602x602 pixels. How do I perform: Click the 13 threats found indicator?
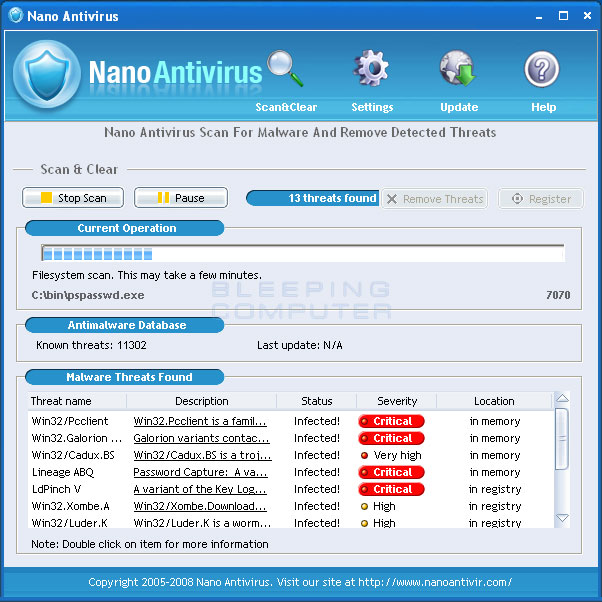click(313, 198)
